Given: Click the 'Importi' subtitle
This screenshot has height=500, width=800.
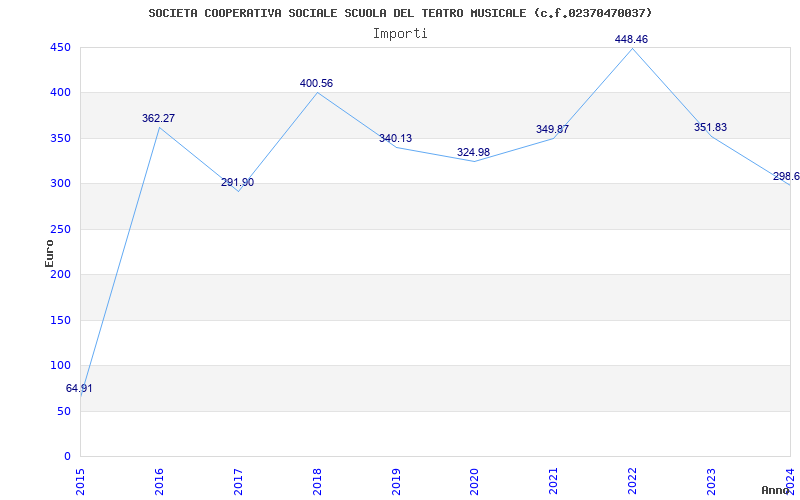Looking at the screenshot, I should pyautogui.click(x=400, y=34).
